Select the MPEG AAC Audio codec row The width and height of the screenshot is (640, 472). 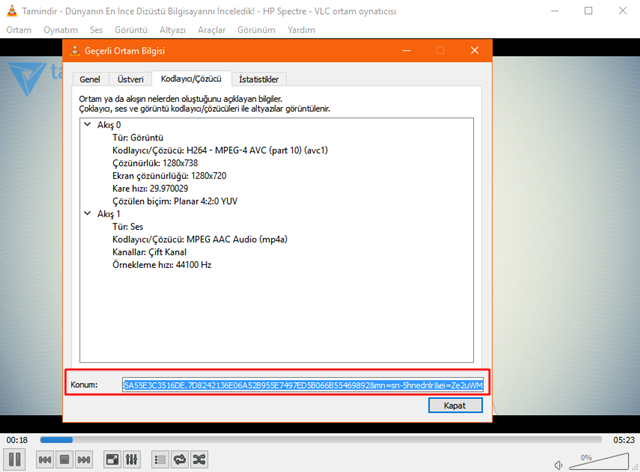(x=200, y=239)
